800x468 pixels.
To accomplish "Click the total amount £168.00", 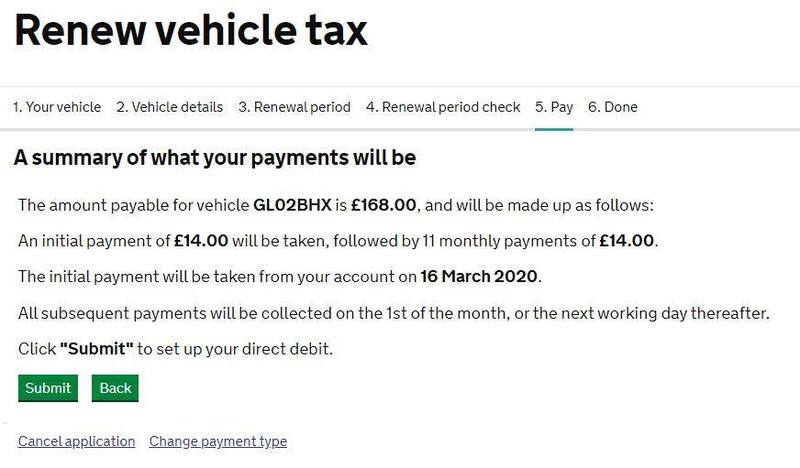I will coord(388,206).
